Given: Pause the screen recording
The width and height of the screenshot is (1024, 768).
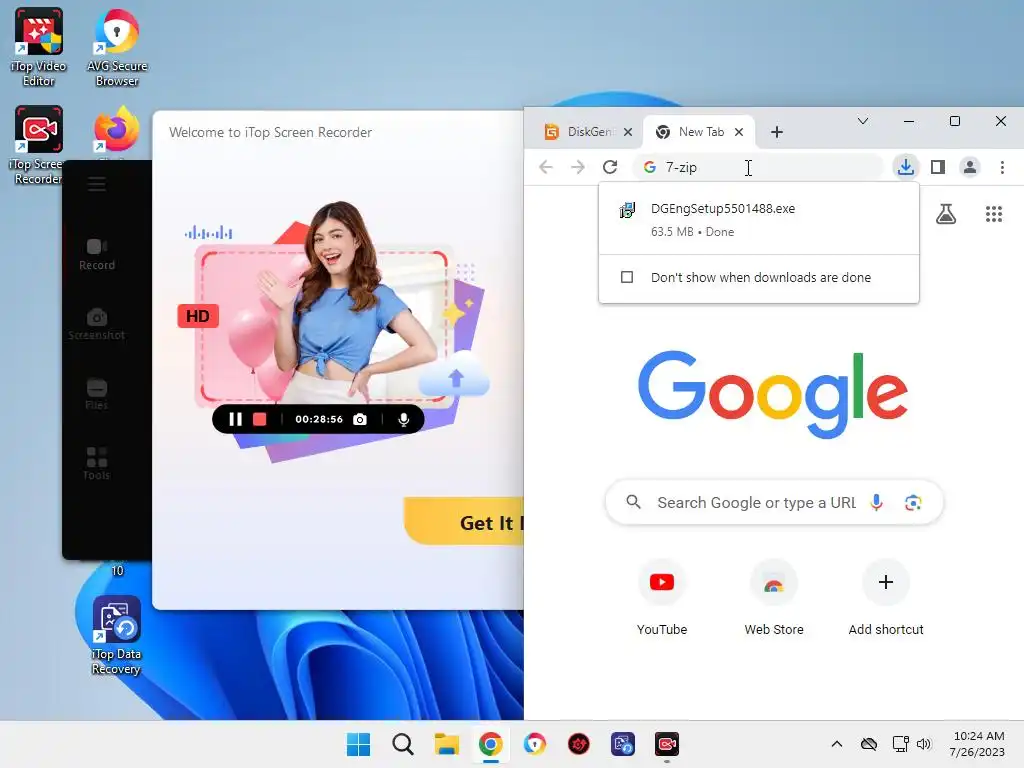Looking at the screenshot, I should coord(235,419).
